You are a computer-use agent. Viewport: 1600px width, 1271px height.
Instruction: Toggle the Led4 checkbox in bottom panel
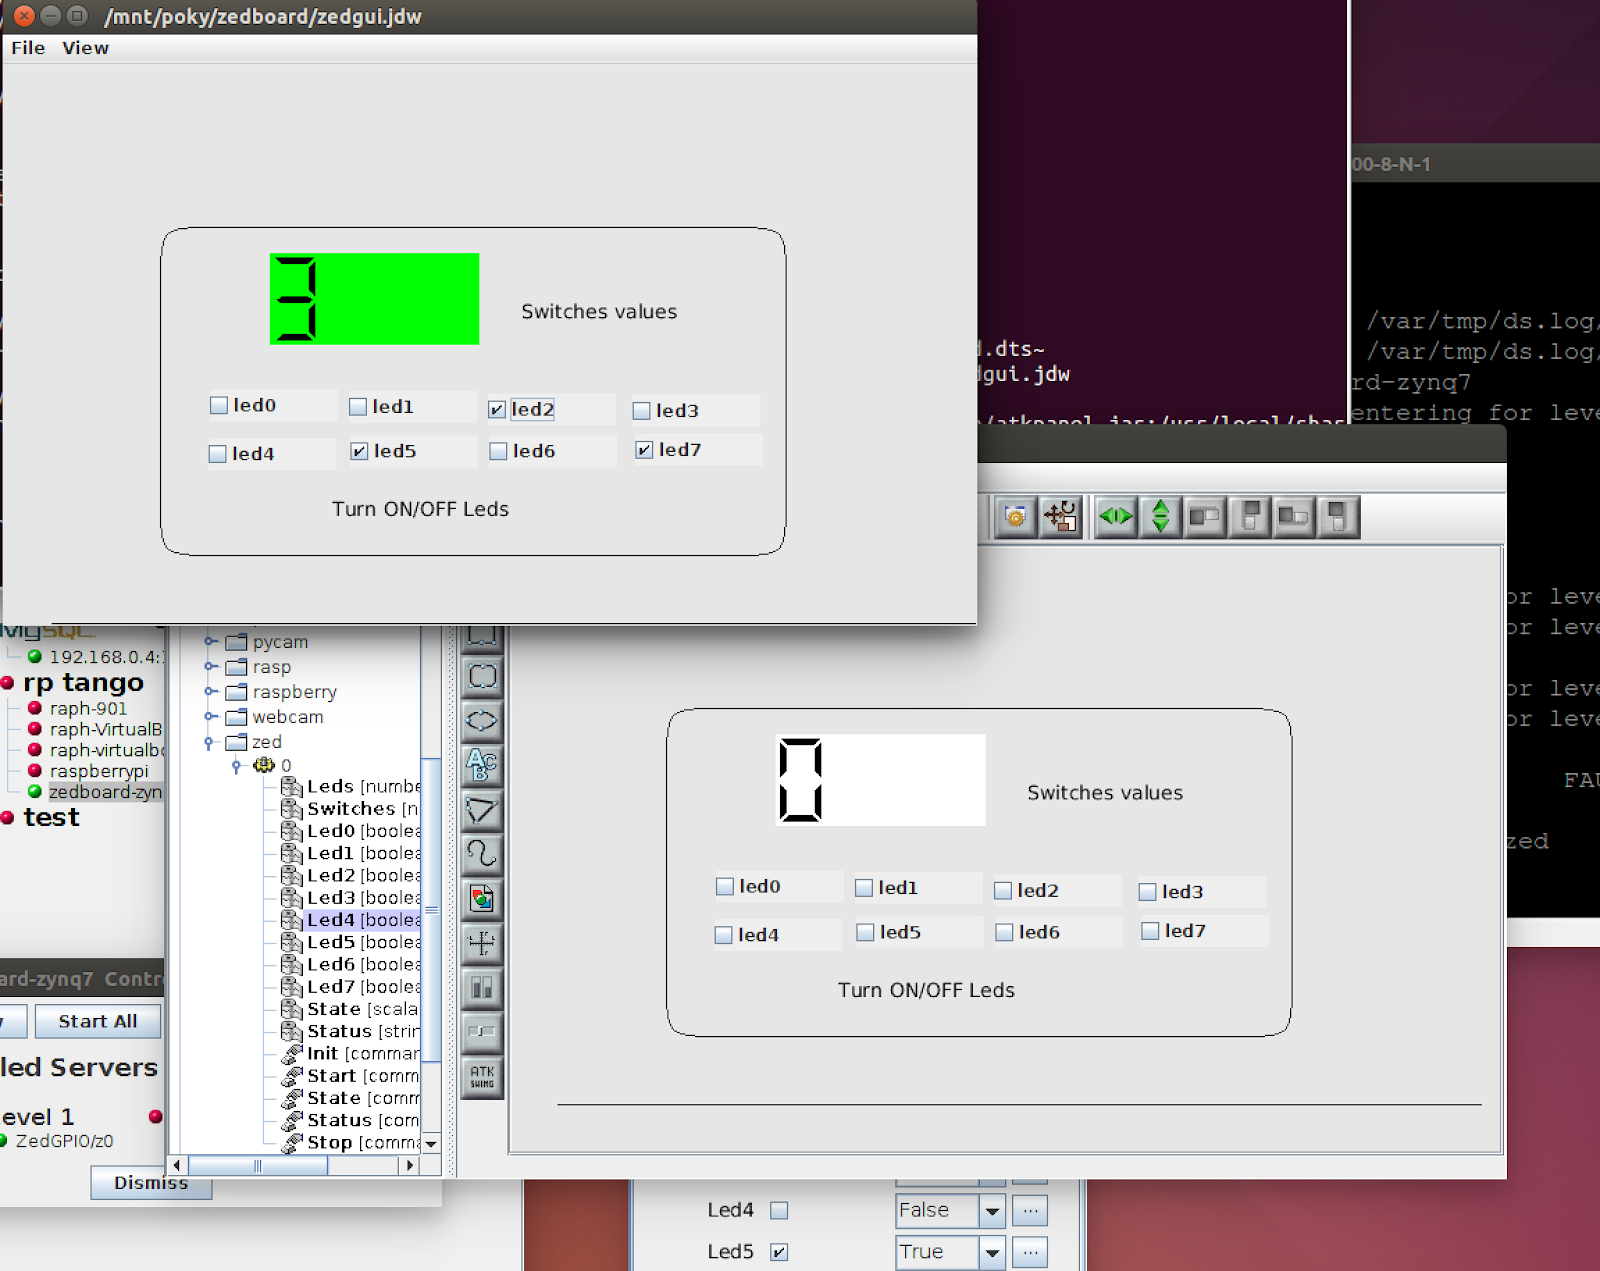(x=779, y=1210)
